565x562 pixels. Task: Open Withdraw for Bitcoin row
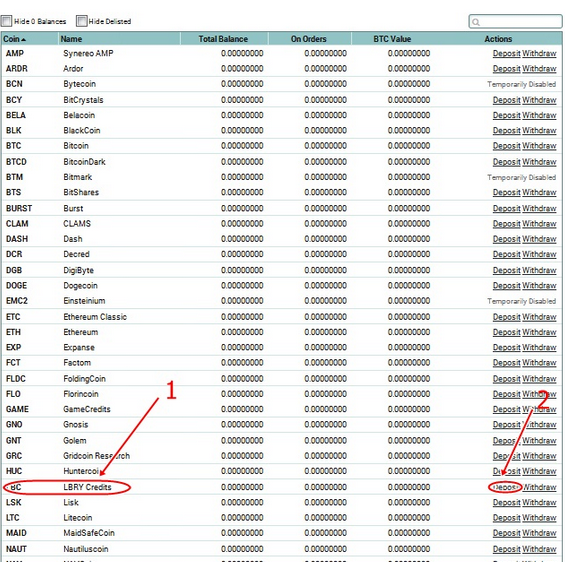click(x=539, y=146)
